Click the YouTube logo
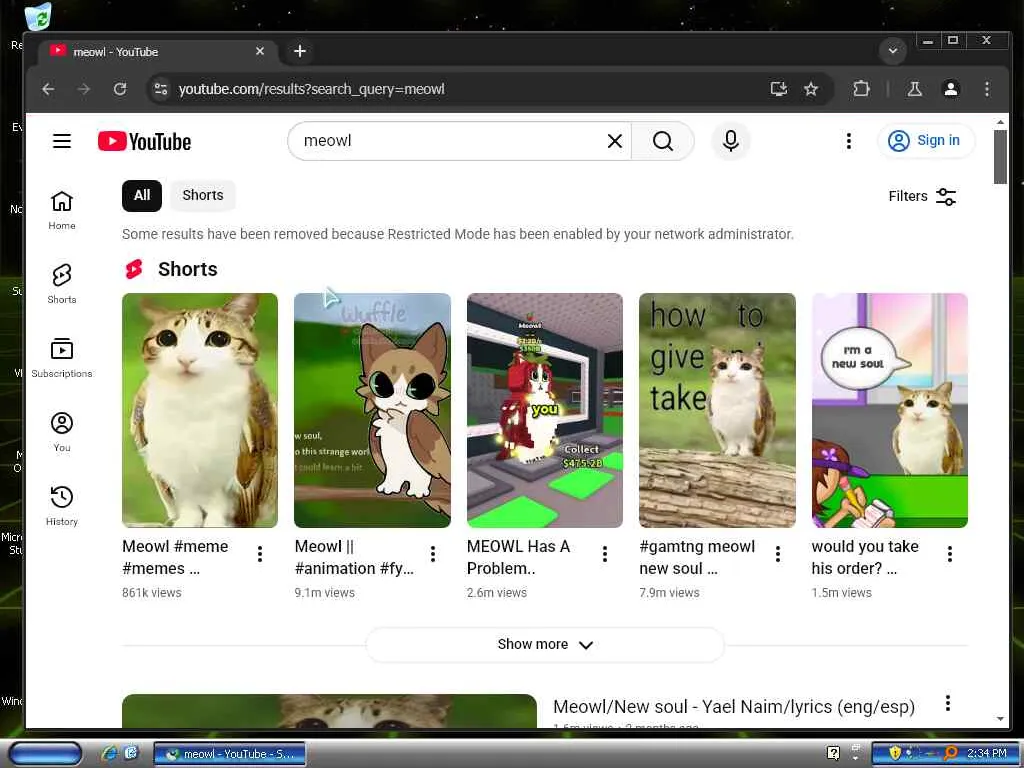The height and width of the screenshot is (768, 1024). (x=144, y=141)
